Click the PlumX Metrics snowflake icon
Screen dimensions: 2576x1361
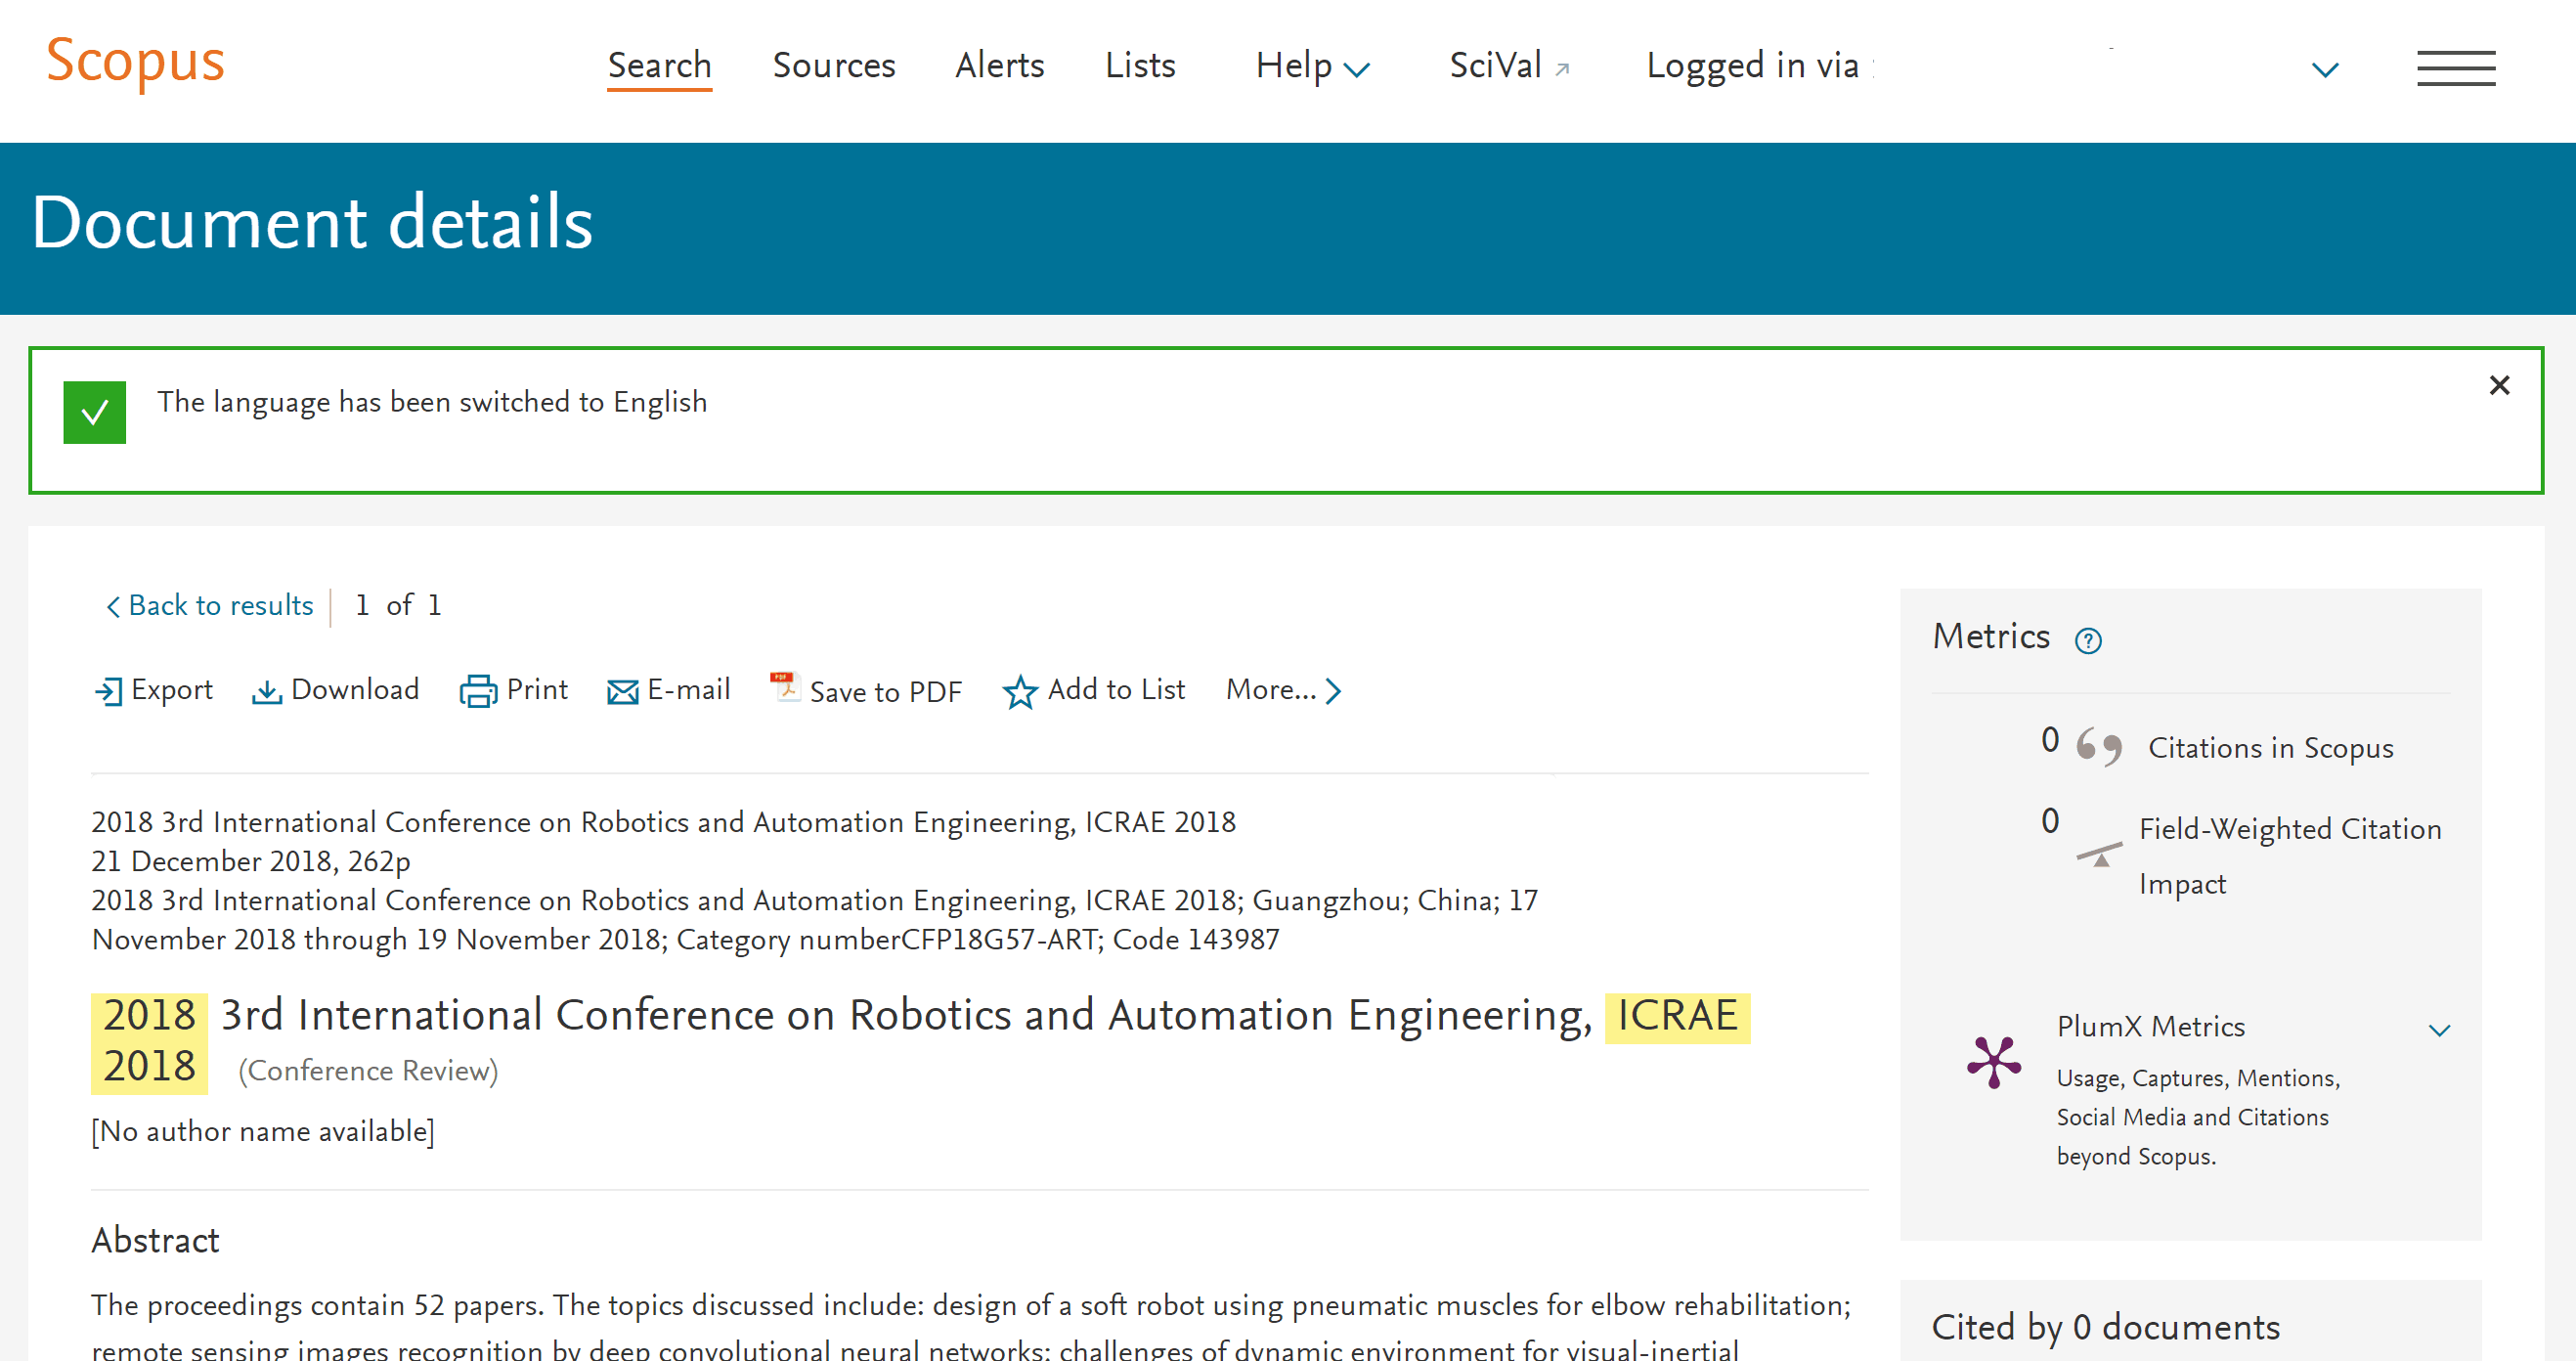coord(1994,1062)
